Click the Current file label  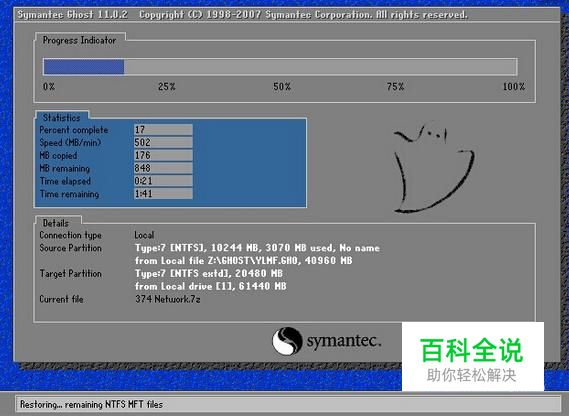[61, 299]
